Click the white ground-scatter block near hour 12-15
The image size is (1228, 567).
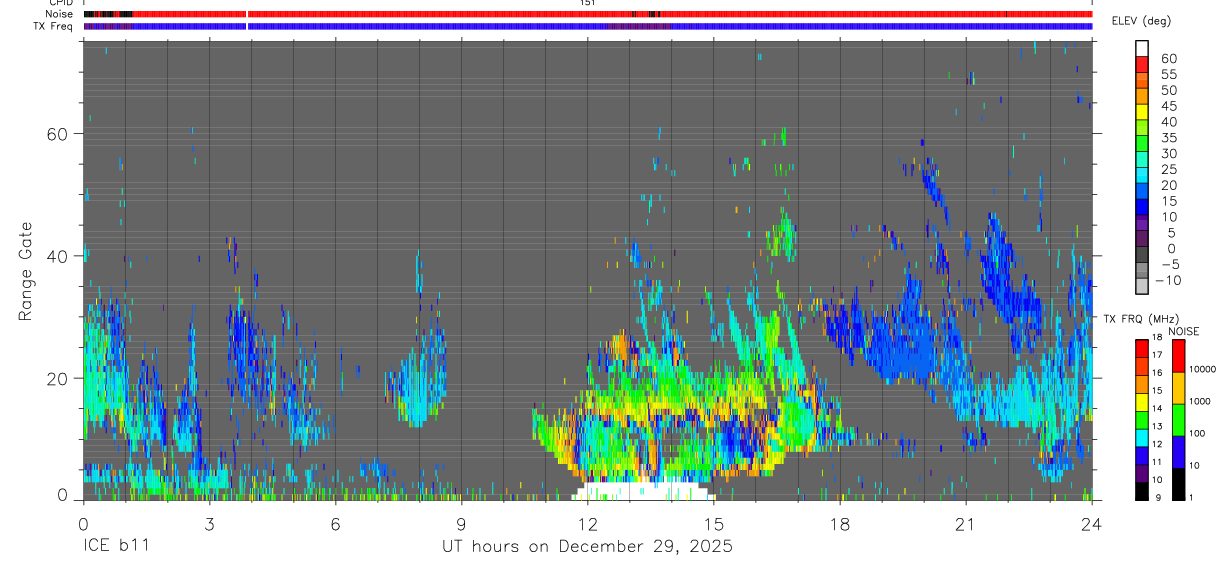coord(644,490)
